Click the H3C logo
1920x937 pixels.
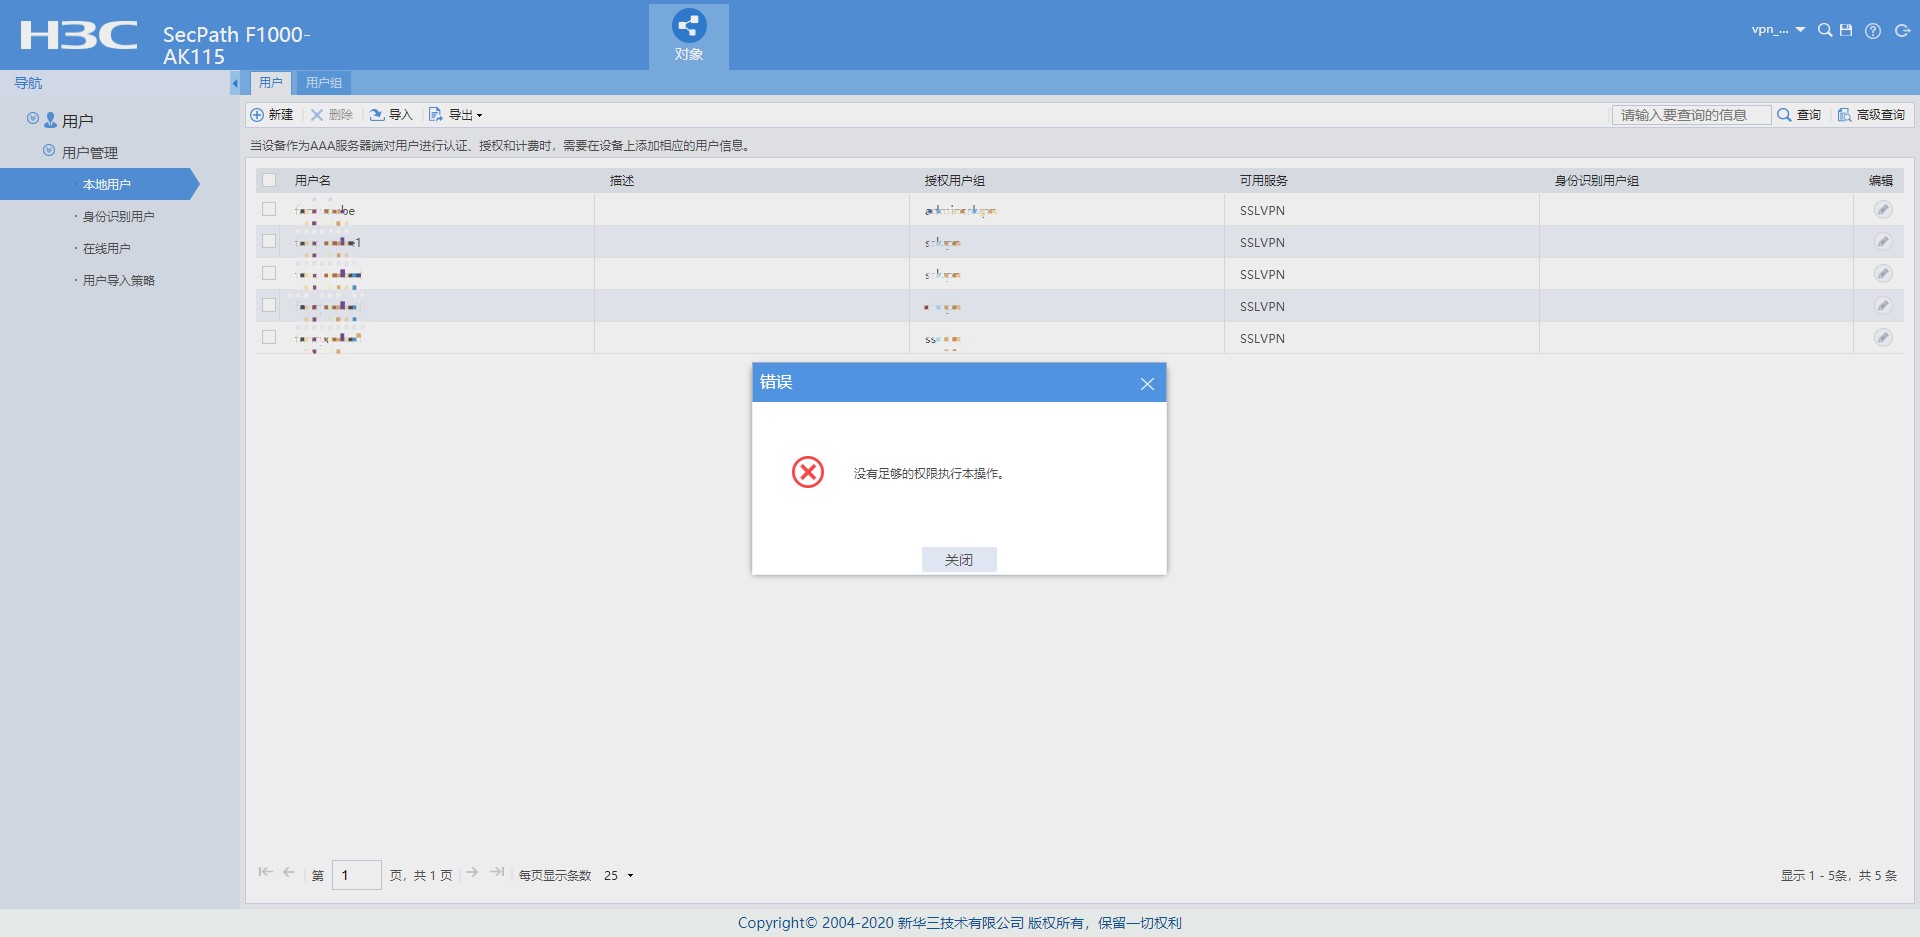79,35
